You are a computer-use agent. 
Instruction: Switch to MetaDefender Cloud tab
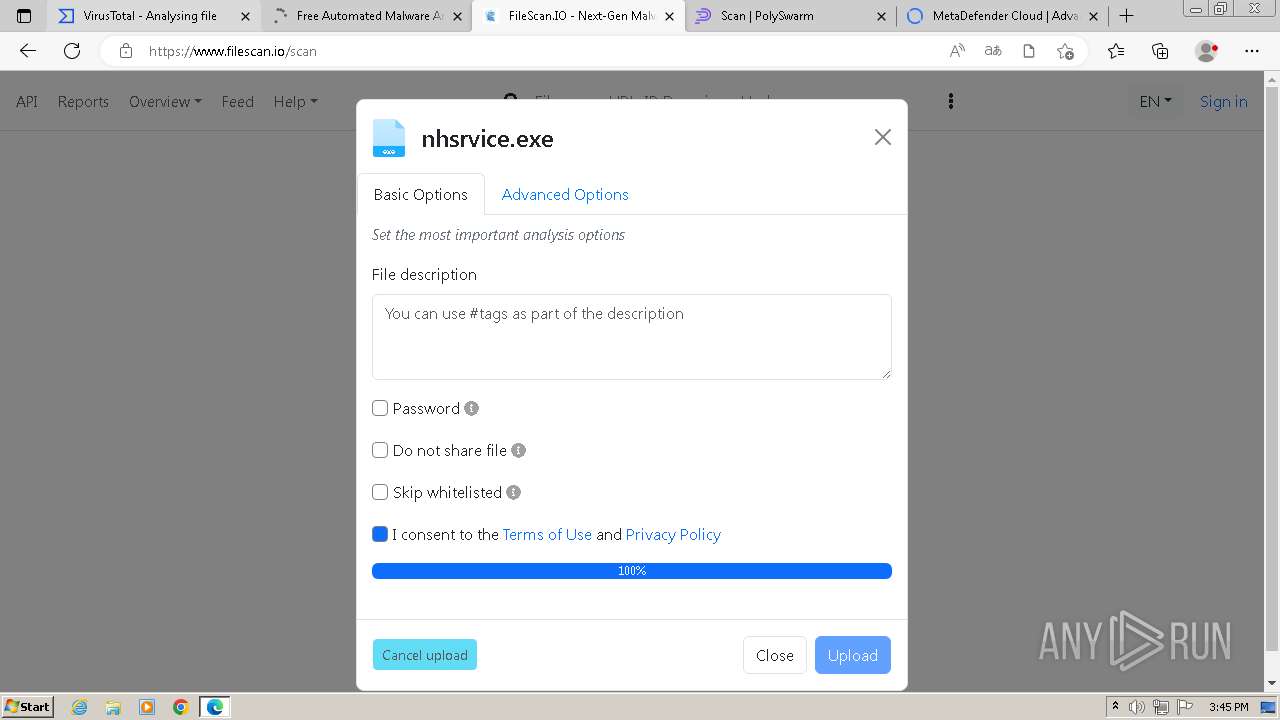[1003, 16]
